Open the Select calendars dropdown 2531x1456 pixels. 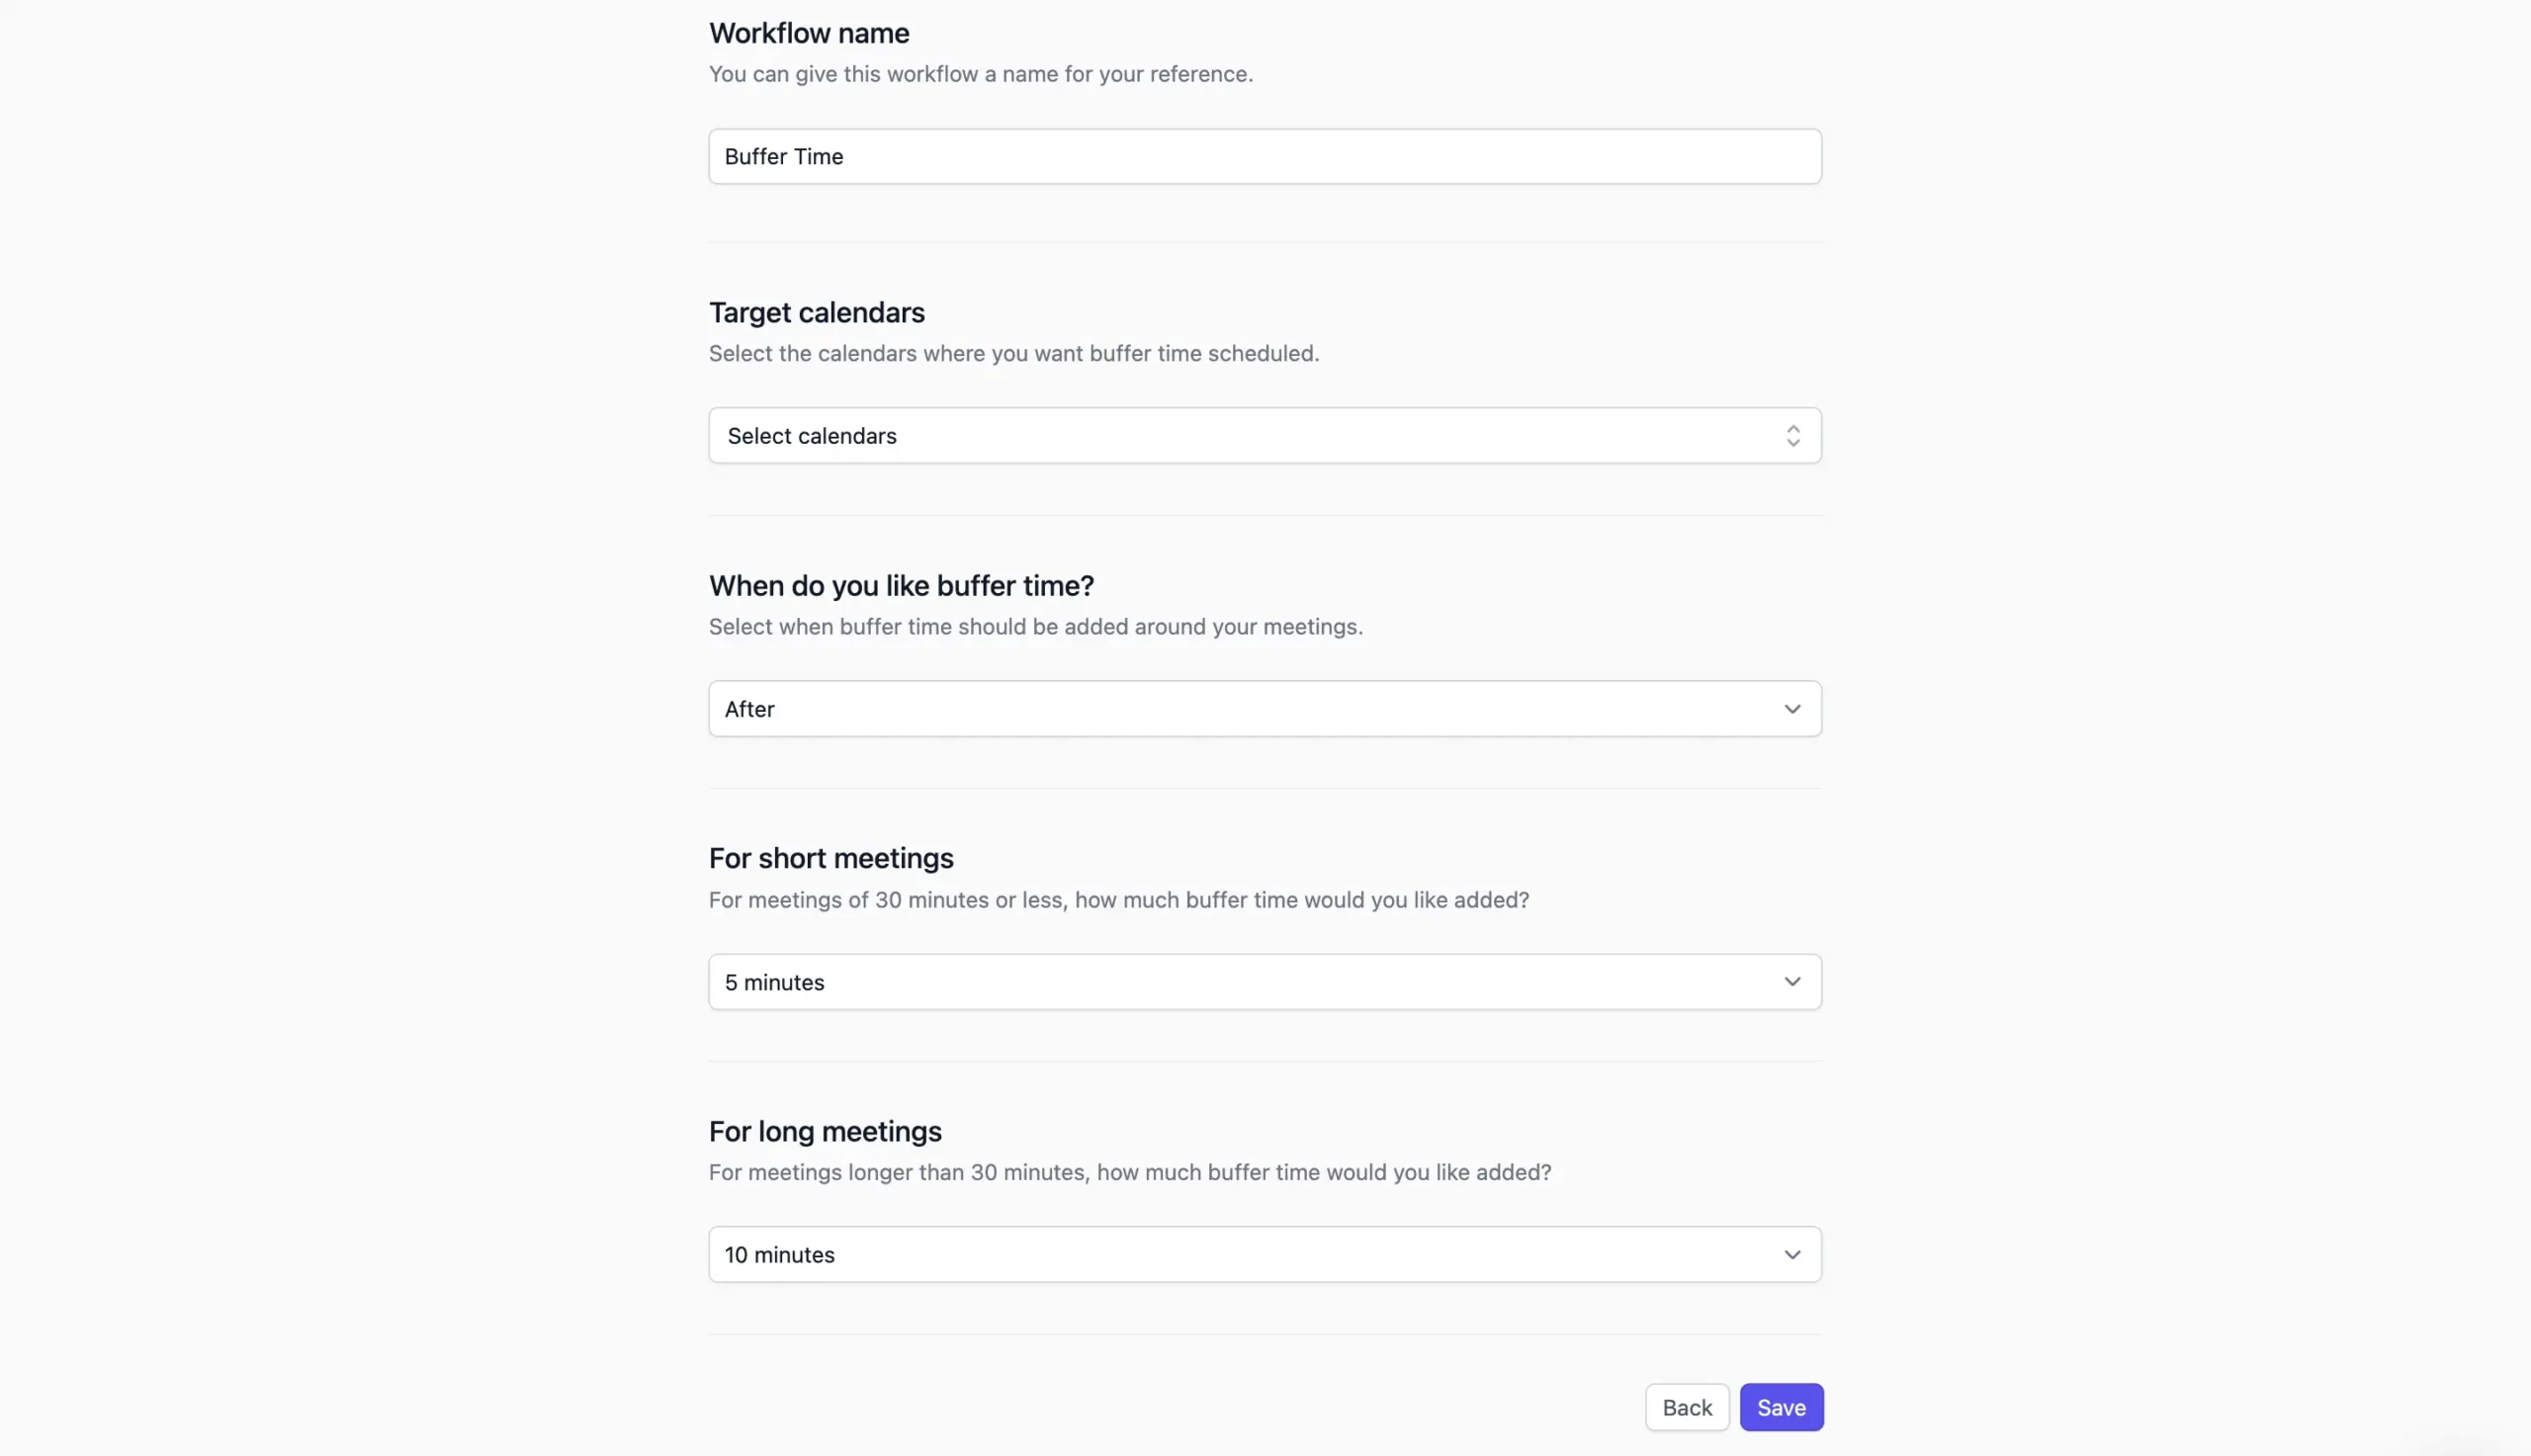1263,435
